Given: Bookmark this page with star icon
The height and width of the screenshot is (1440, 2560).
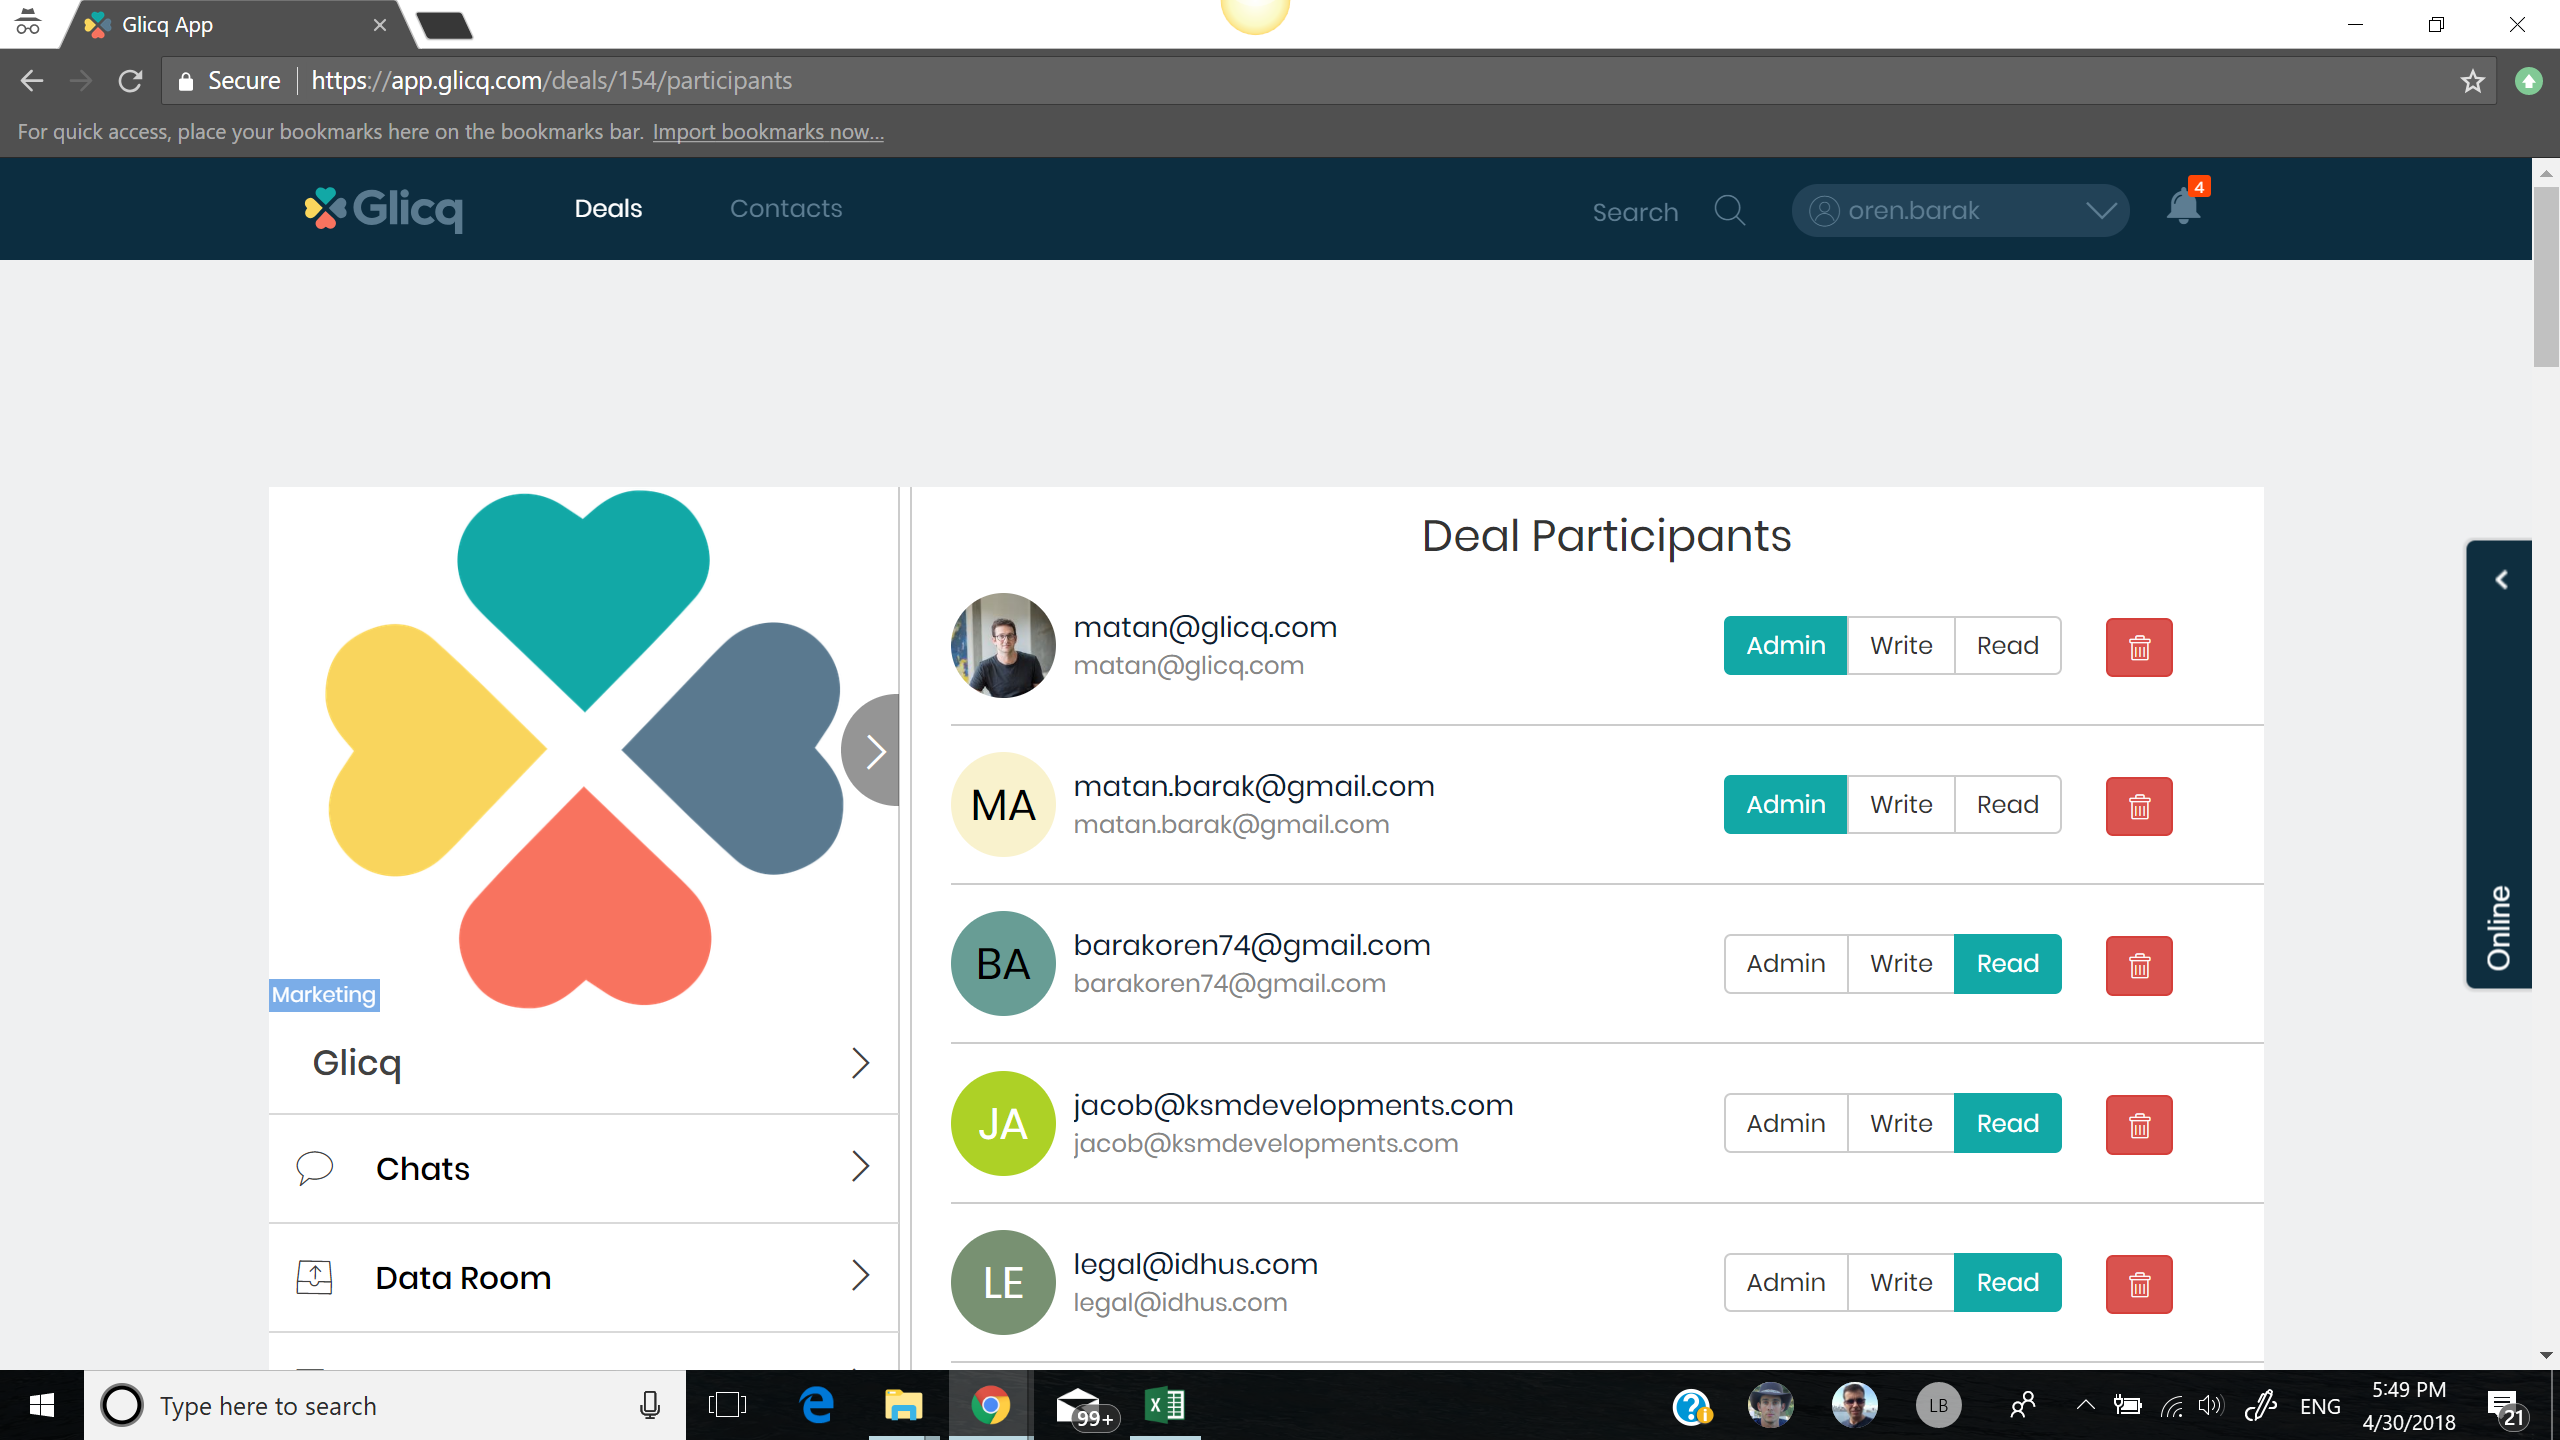Looking at the screenshot, I should coord(2472,81).
